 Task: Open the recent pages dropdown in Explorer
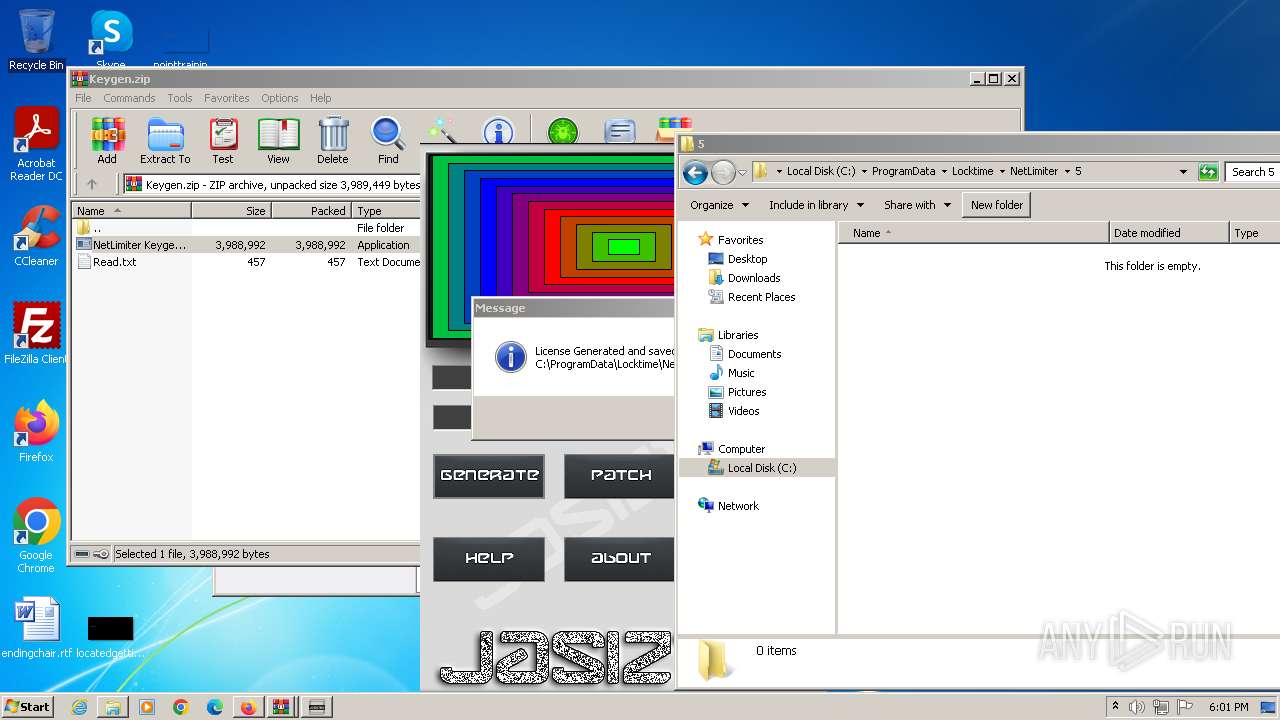point(742,173)
